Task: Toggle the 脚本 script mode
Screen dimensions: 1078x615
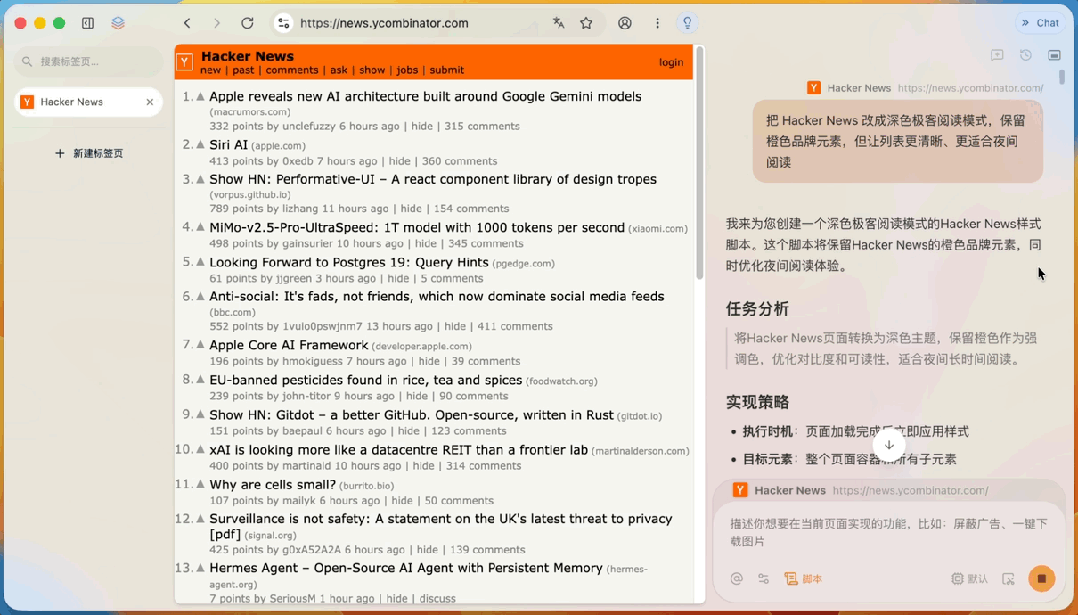Action: coord(803,579)
